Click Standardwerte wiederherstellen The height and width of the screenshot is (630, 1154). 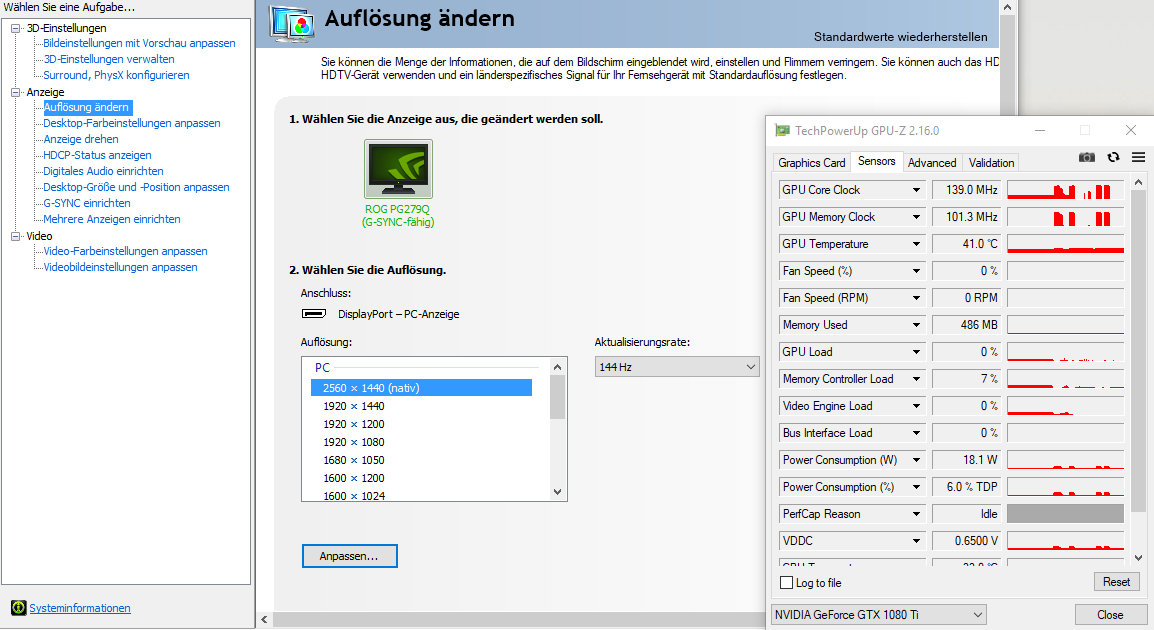tap(901, 37)
